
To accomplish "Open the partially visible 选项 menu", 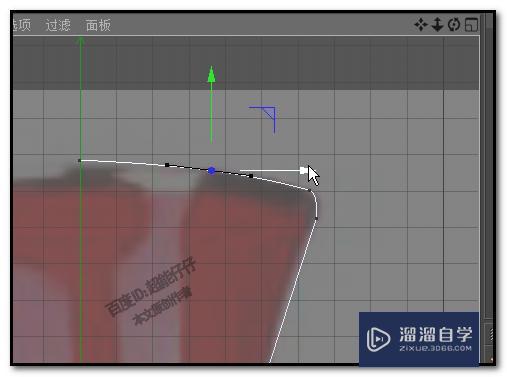I will coord(22,25).
